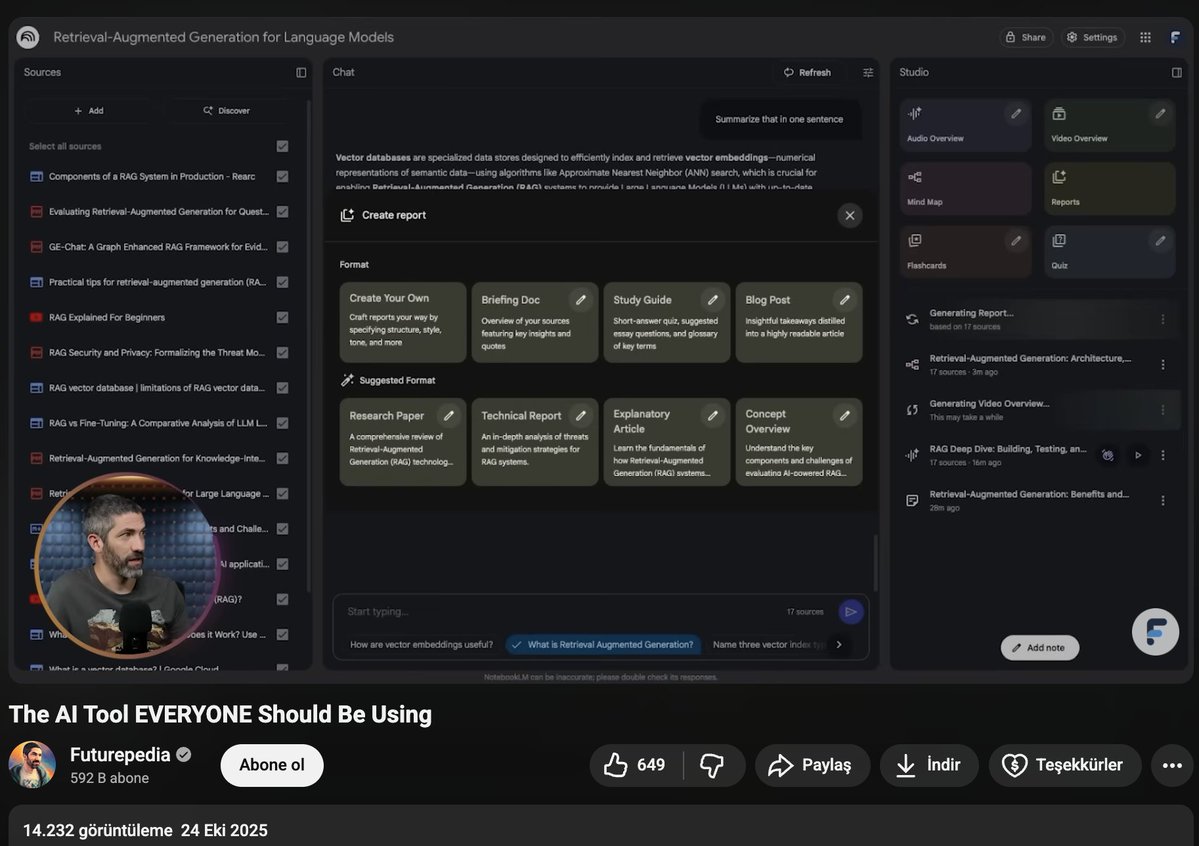
Task: Edit the Audio Overview pencil icon
Action: [x=1015, y=114]
